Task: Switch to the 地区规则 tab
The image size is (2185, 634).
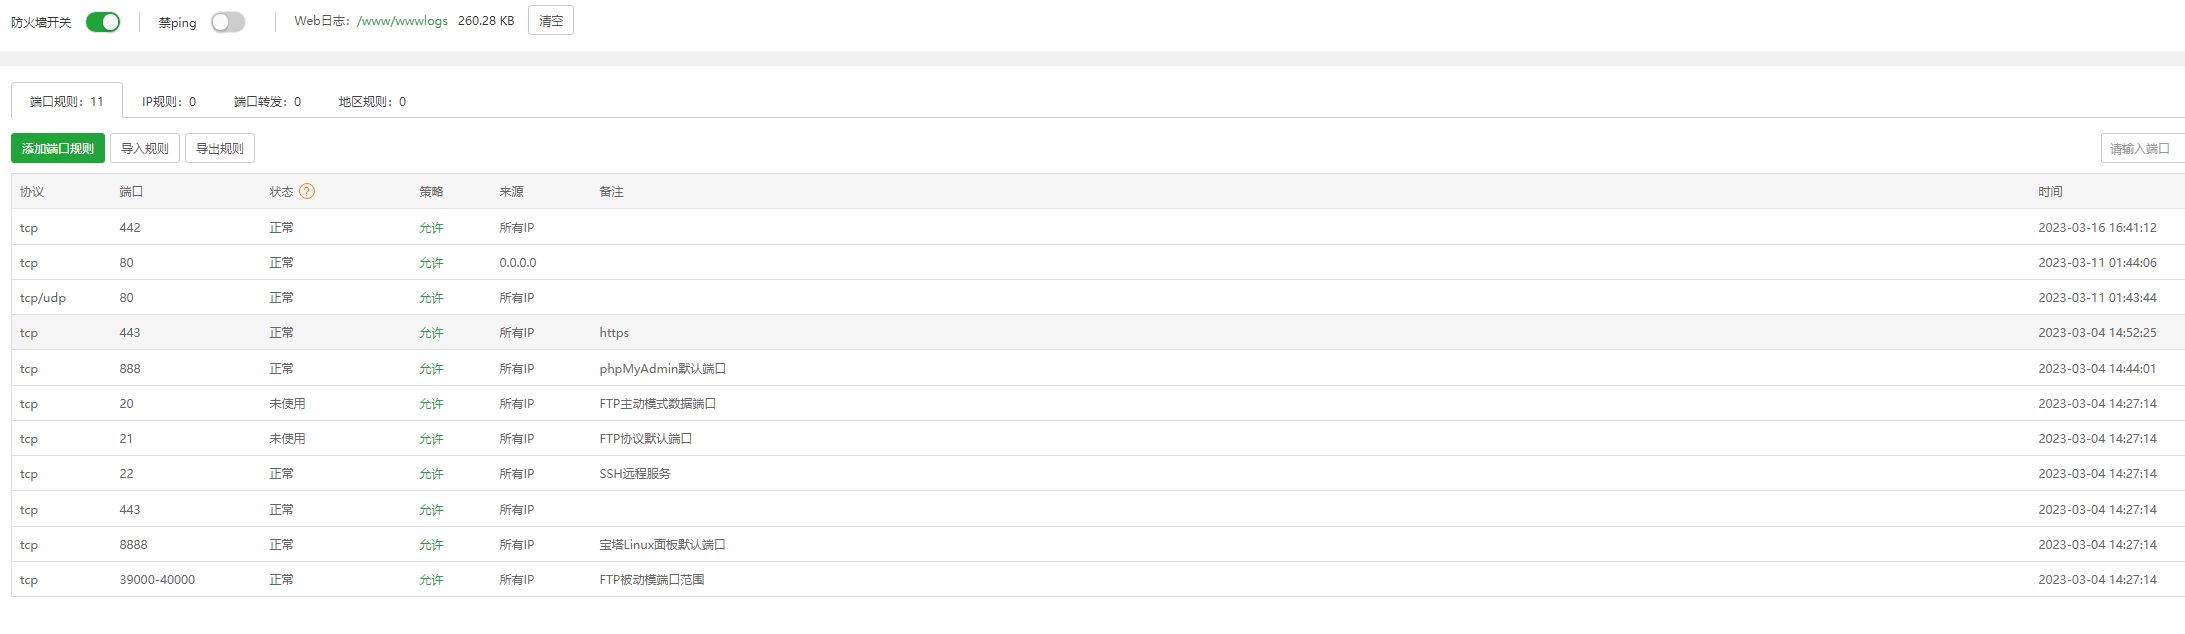Action: click(x=372, y=101)
